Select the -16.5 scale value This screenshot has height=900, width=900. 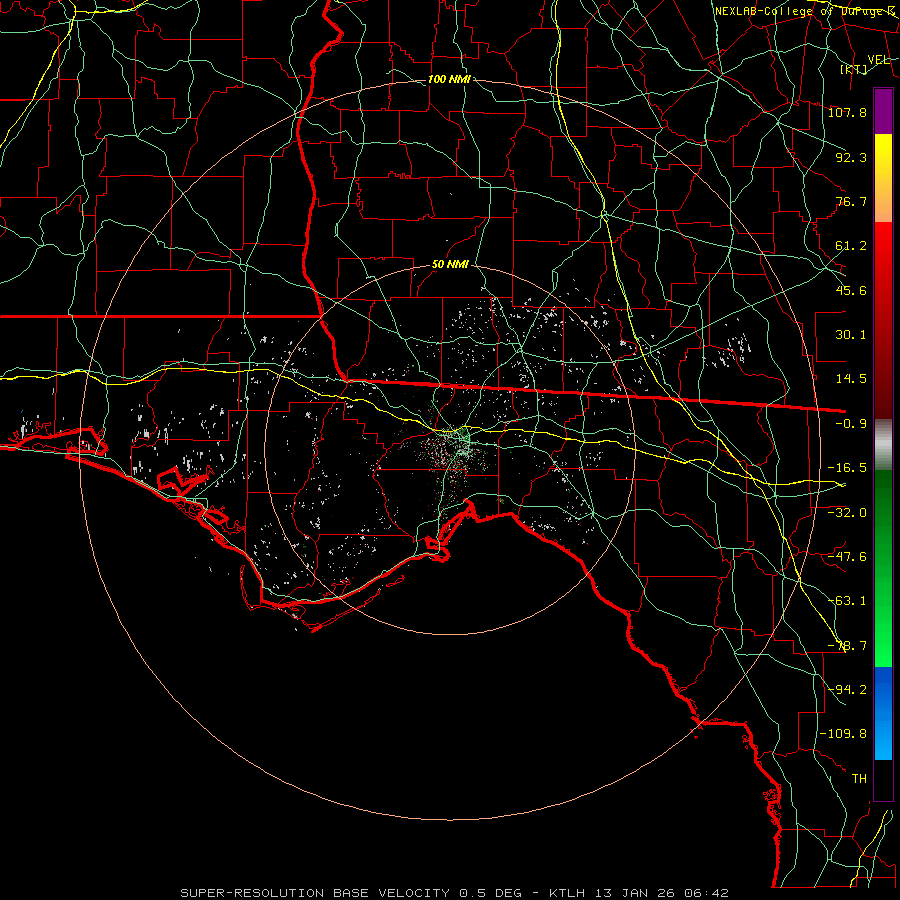(847, 468)
